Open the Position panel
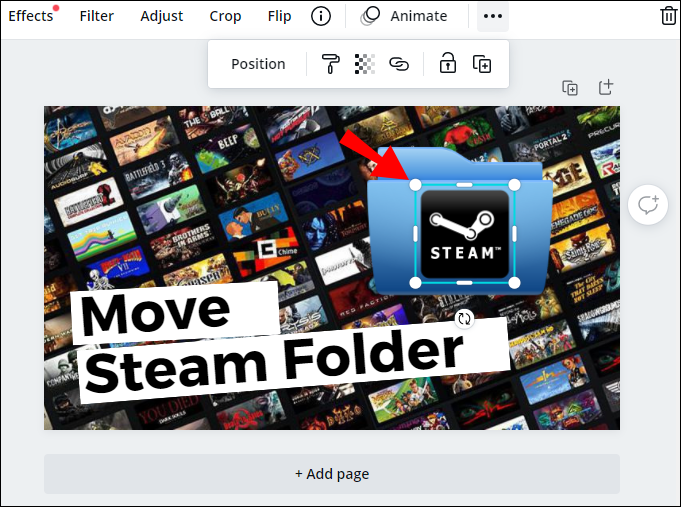Viewport: 681px width, 507px height. click(x=258, y=64)
